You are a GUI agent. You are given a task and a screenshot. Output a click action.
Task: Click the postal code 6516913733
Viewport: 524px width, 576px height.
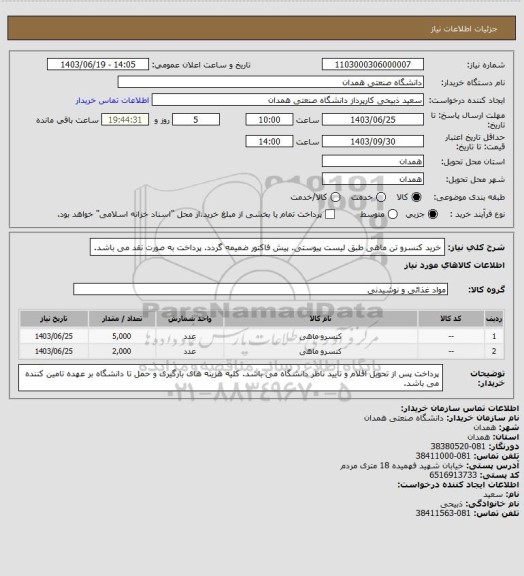point(453,475)
